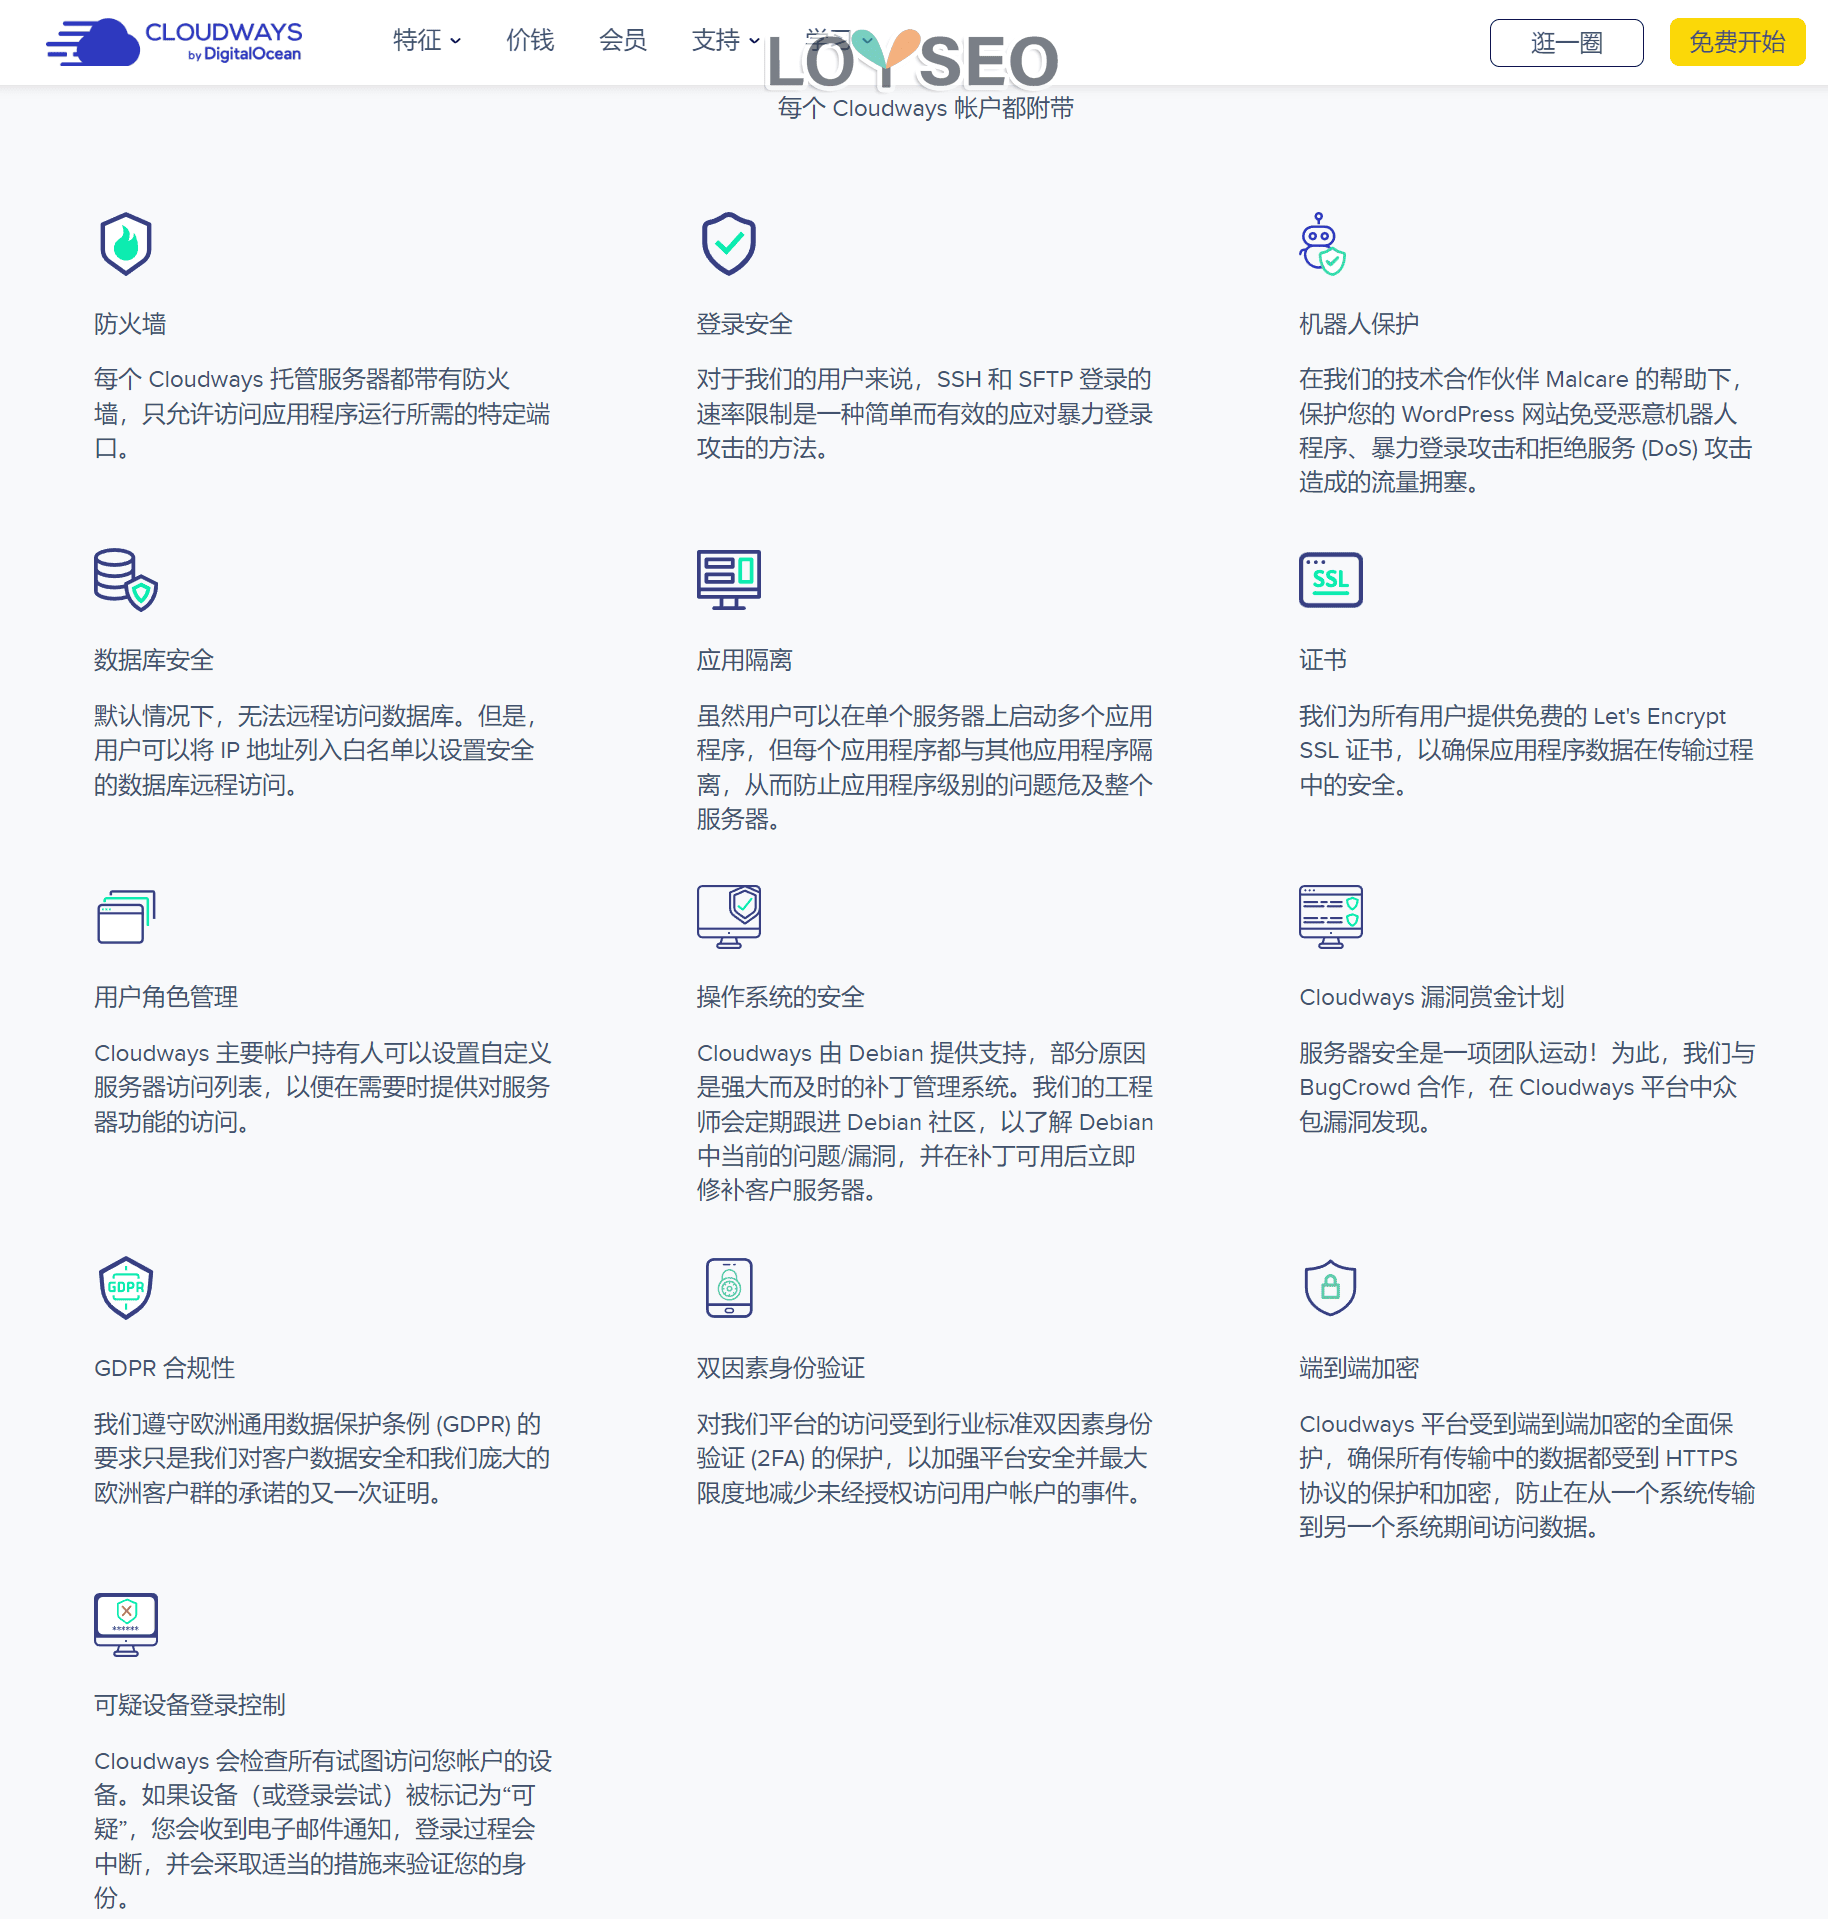Select the 登录安全 heading
The width and height of the screenshot is (1828, 1919).
tap(744, 324)
